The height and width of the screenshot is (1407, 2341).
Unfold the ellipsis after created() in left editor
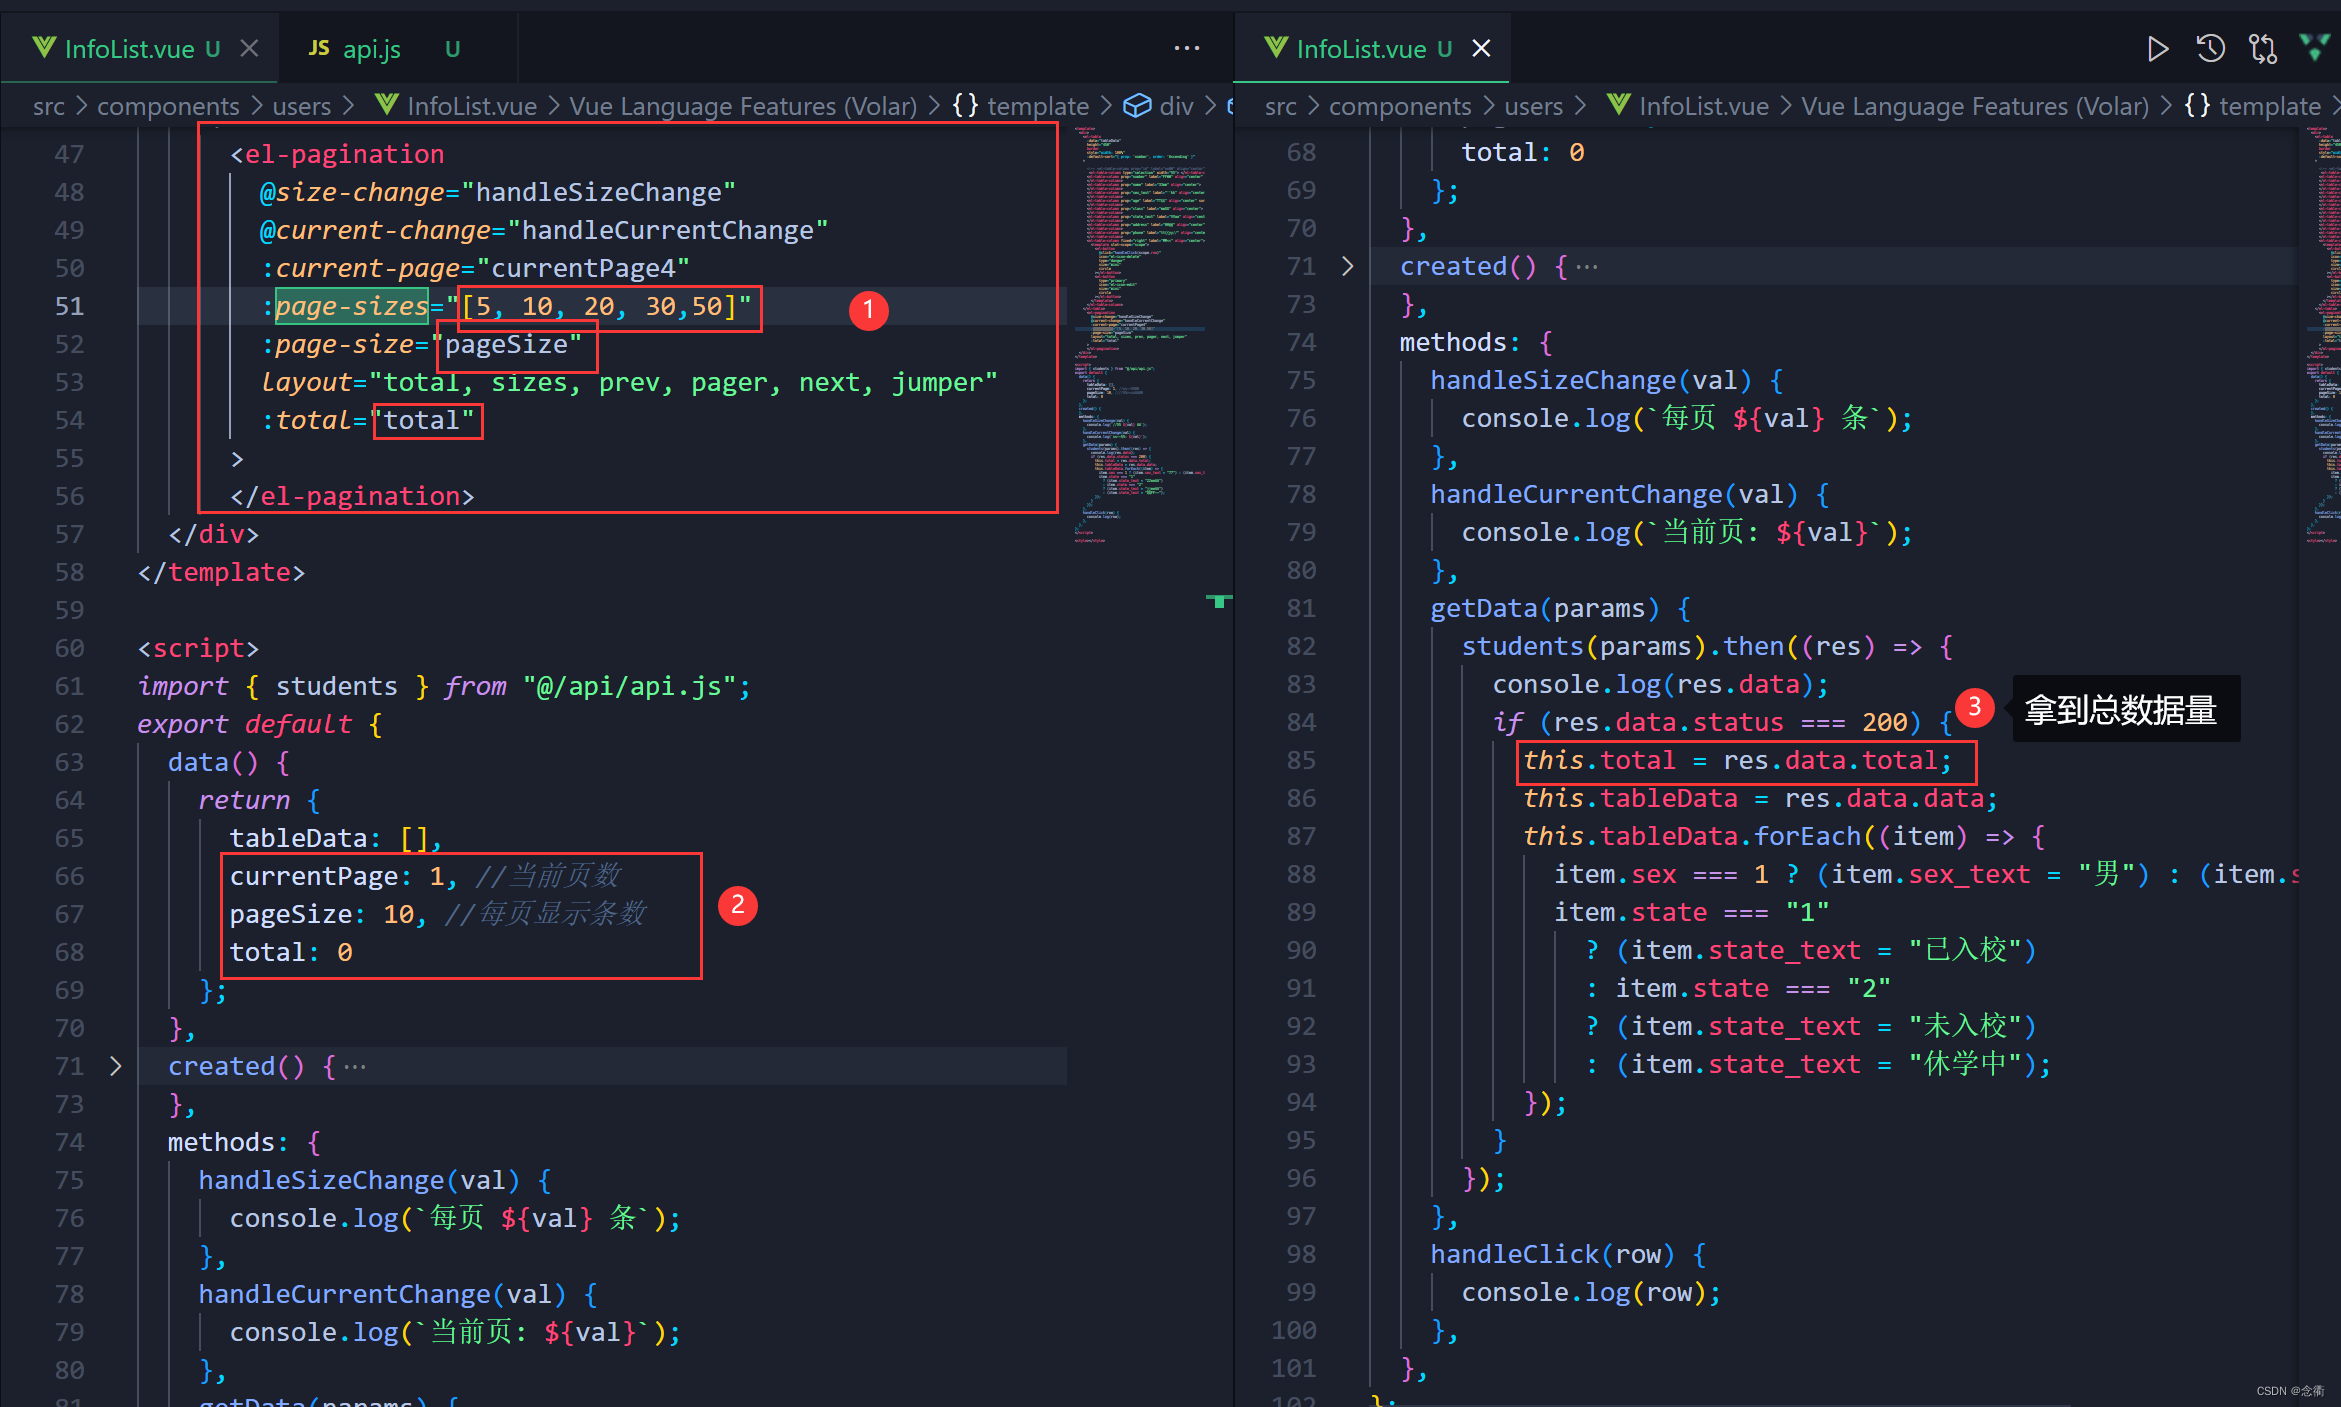[x=355, y=1067]
